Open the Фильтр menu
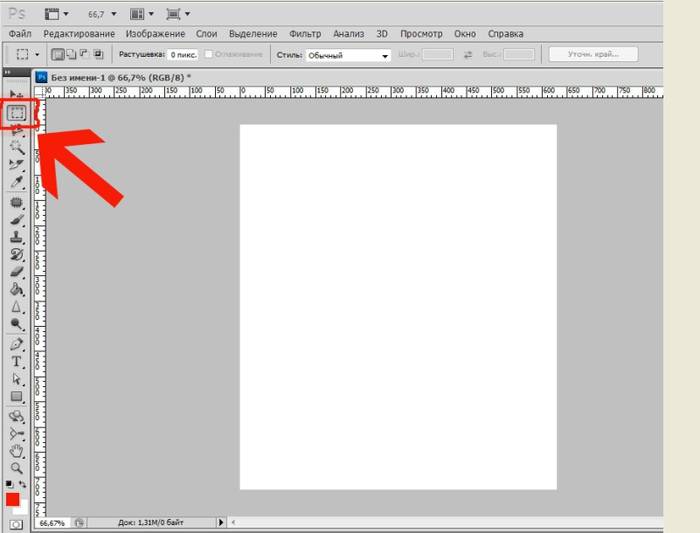This screenshot has height=533, width=700. 304,34
